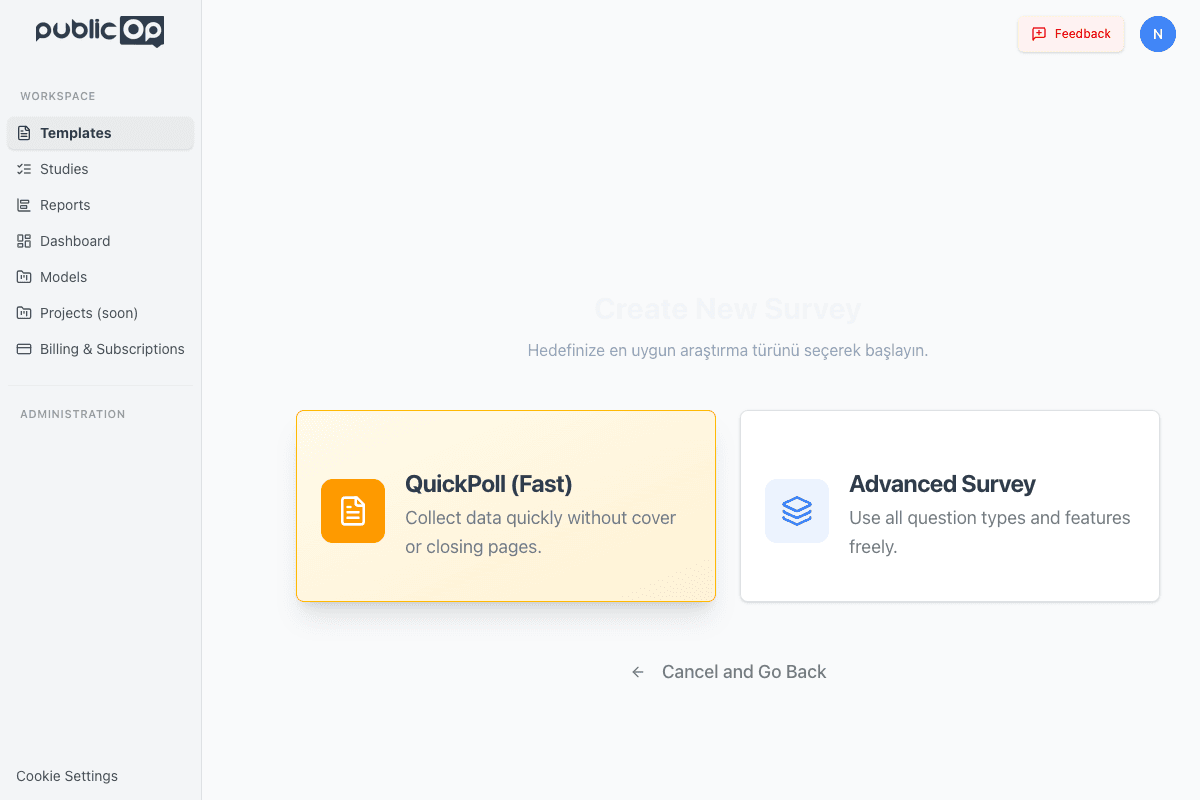
Task: Select the Advanced Survey card title
Action: (x=942, y=484)
